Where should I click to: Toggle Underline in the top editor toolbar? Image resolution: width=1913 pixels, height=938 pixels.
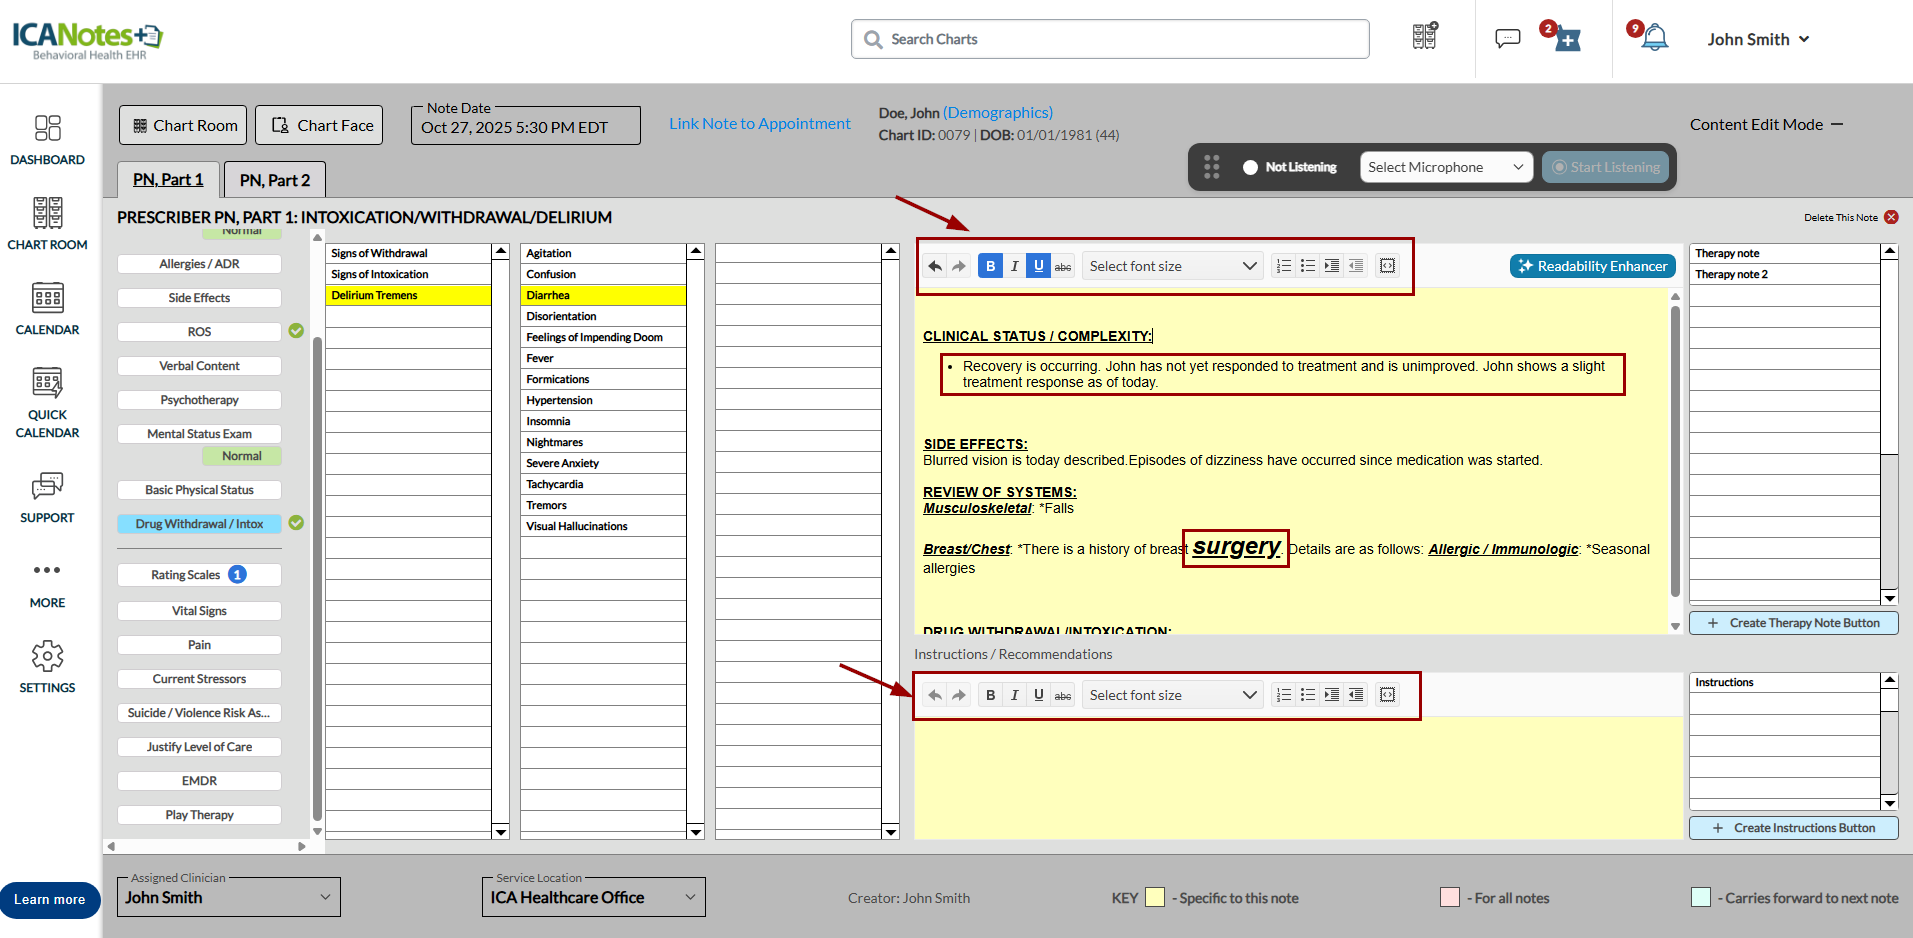[x=1038, y=266]
